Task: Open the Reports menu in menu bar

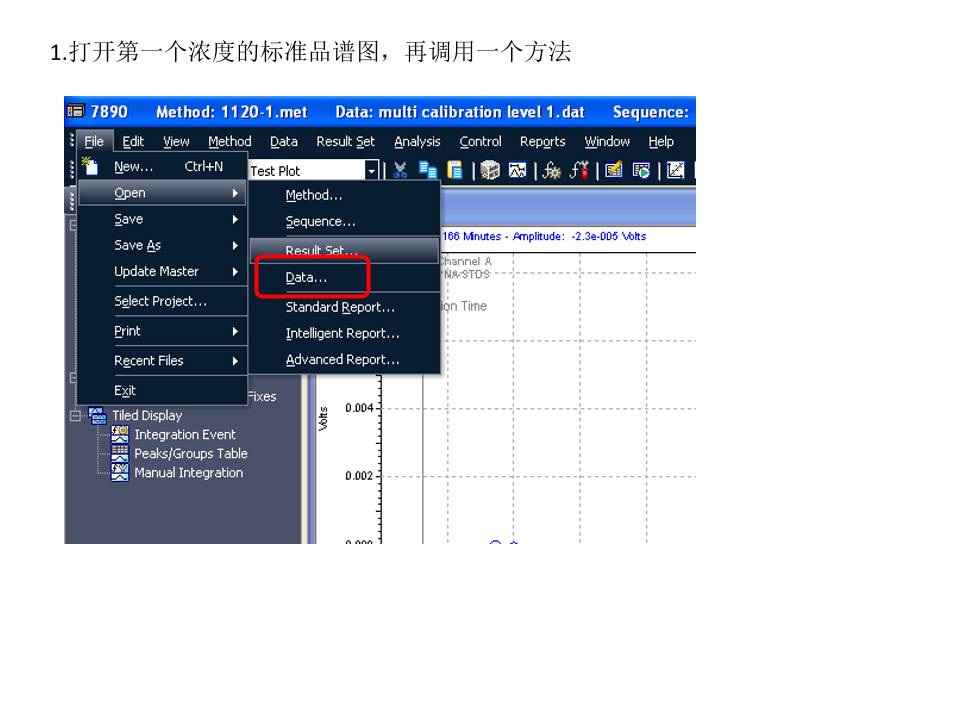Action: pyautogui.click(x=542, y=142)
